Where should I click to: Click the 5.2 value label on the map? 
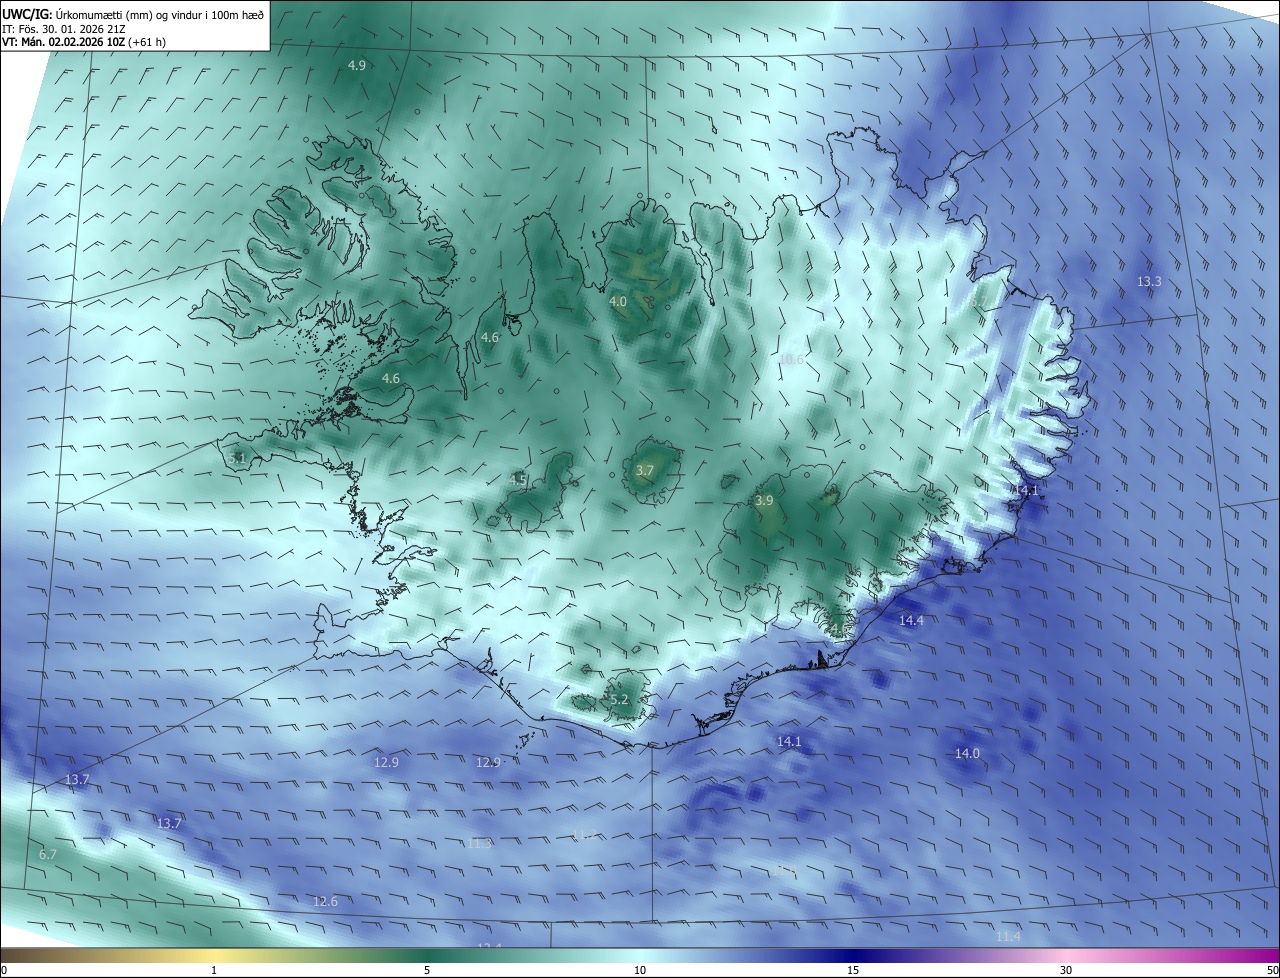pyautogui.click(x=619, y=699)
